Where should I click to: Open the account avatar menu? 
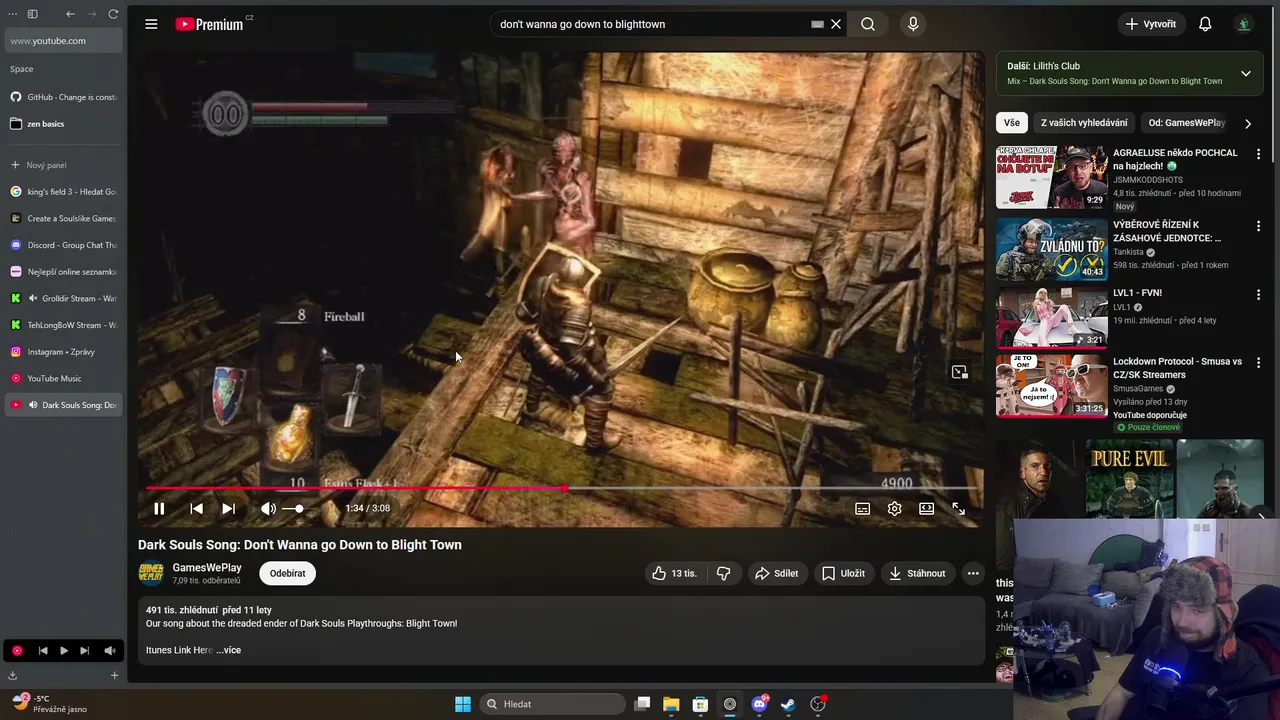(1244, 24)
